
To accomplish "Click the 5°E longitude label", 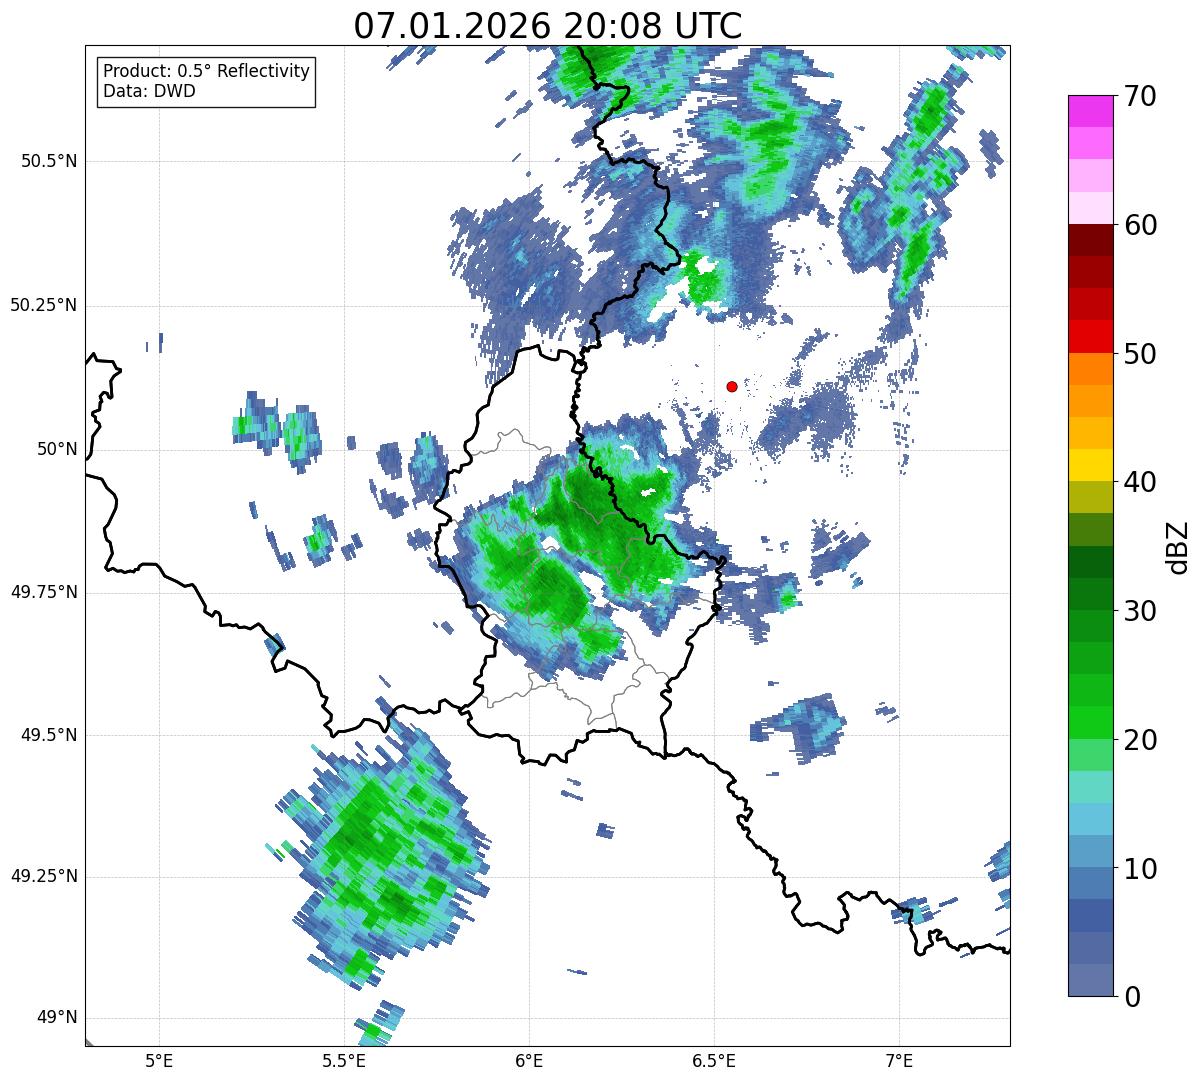I will tap(159, 1060).
